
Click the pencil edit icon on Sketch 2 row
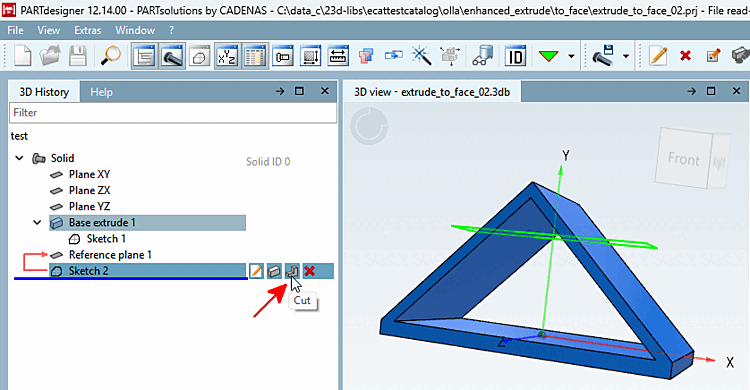coord(256,271)
